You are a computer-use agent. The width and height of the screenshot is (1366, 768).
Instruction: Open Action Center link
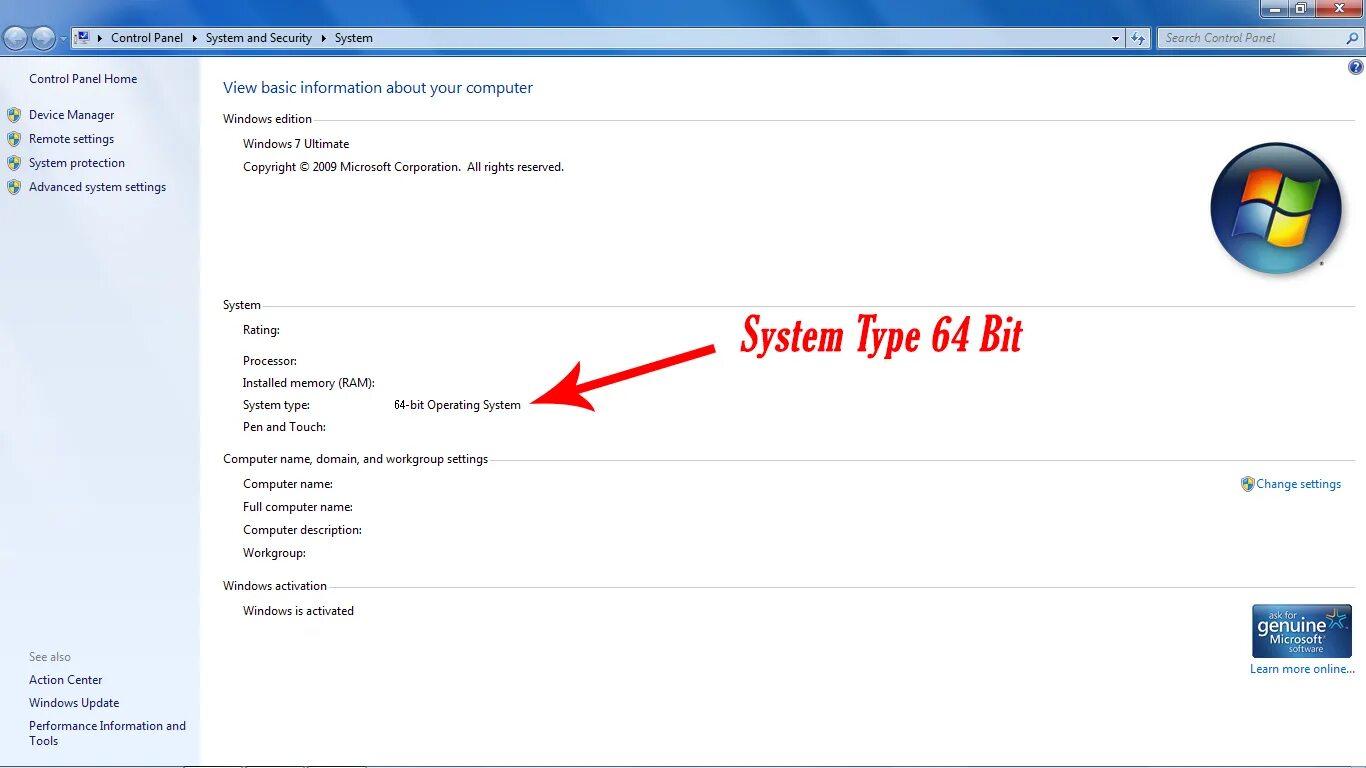[66, 680]
